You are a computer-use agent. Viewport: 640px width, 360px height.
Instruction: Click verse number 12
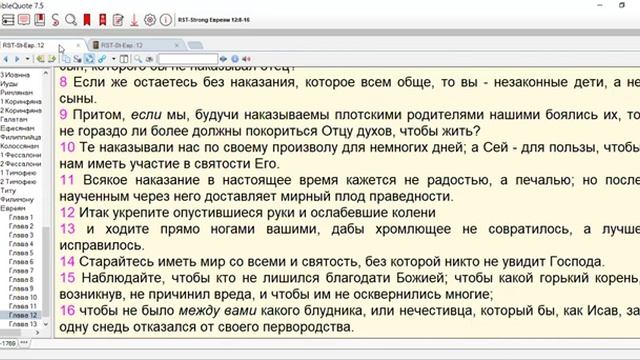pyautogui.click(x=67, y=213)
